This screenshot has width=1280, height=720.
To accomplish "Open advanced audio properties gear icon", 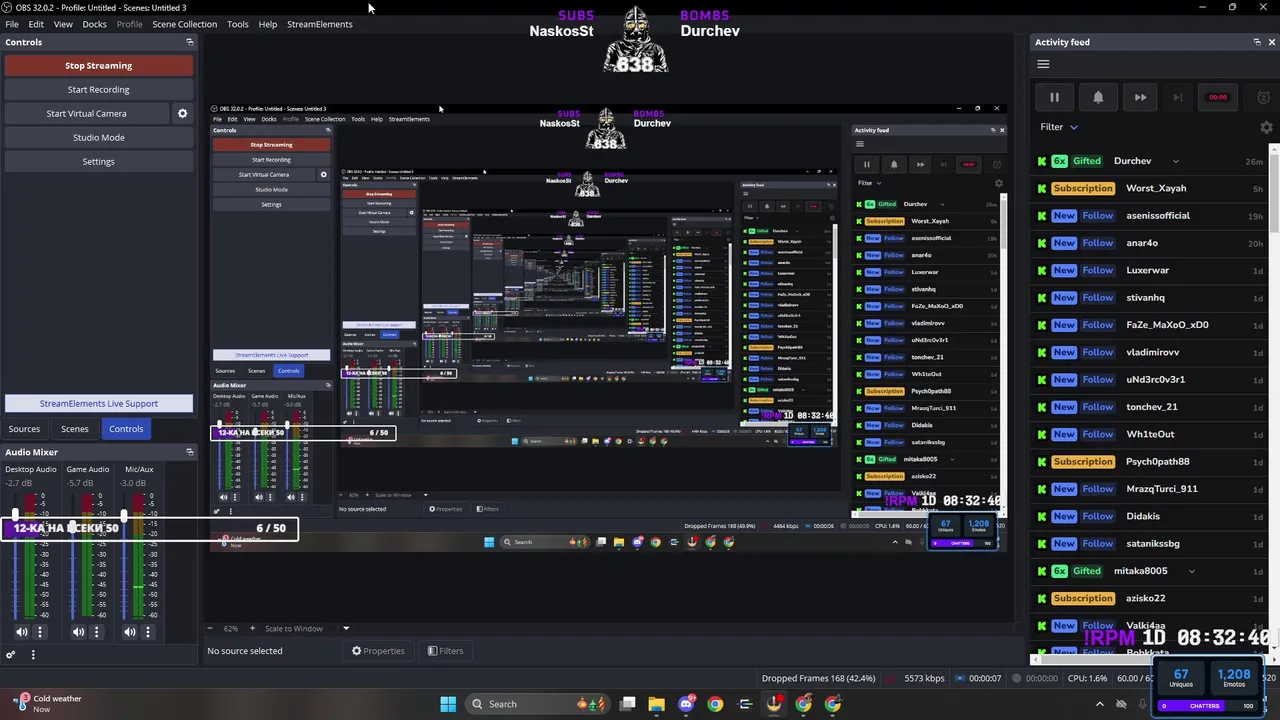I will [11, 655].
